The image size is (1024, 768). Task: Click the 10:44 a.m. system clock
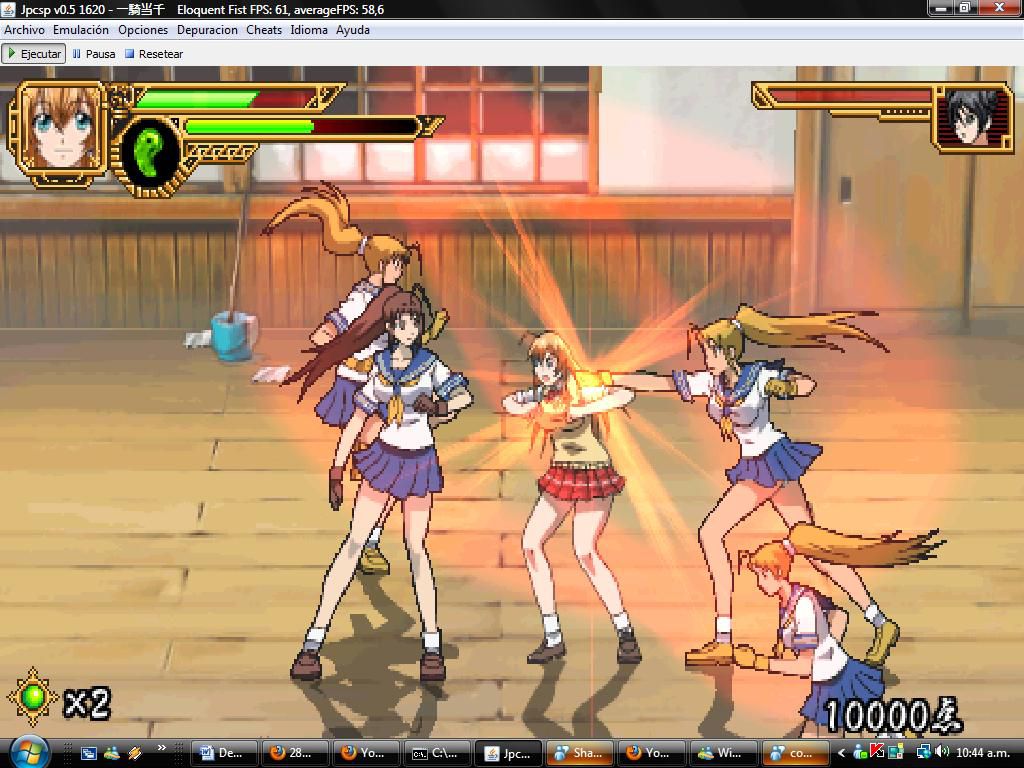click(x=985, y=753)
